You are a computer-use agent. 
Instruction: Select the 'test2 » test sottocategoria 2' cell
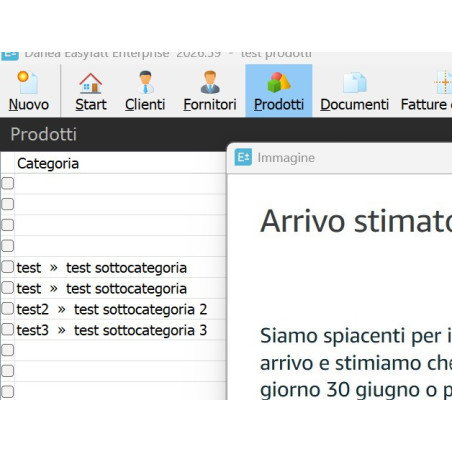point(120,309)
